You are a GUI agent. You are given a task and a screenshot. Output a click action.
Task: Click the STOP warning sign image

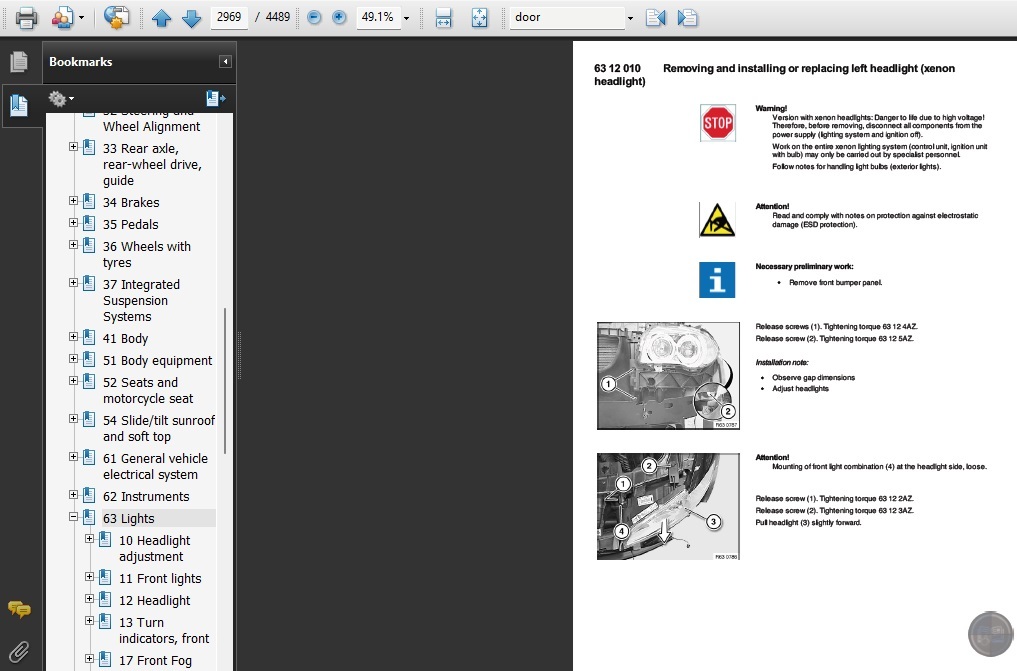[x=717, y=123]
